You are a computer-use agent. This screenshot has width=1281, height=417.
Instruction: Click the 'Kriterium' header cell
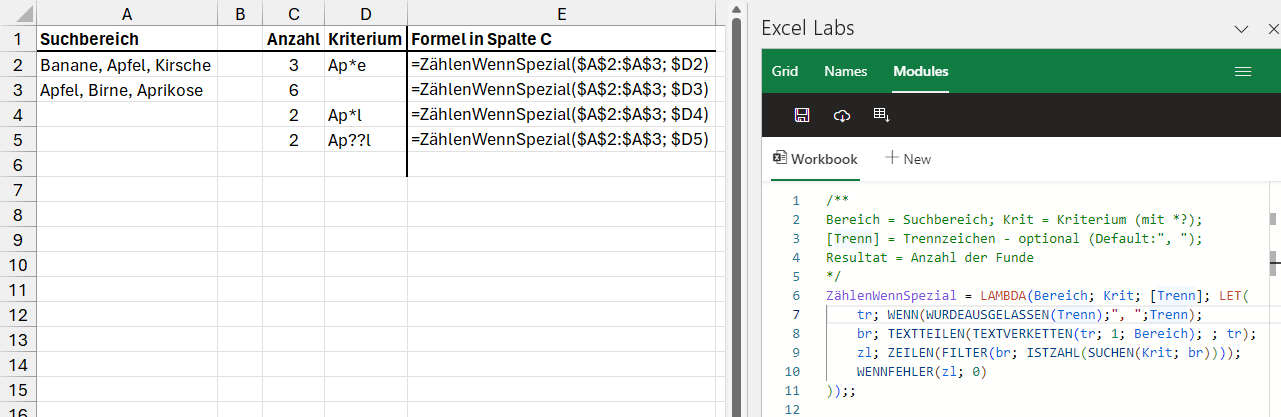[x=365, y=40]
